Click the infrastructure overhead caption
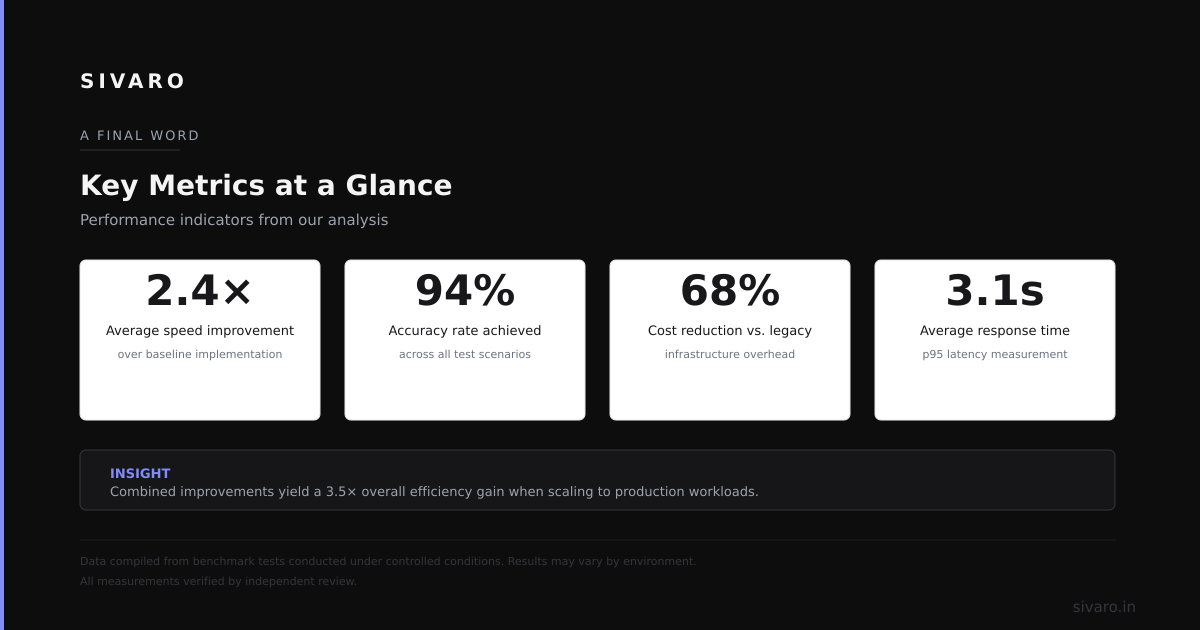The image size is (1200, 630). click(730, 354)
